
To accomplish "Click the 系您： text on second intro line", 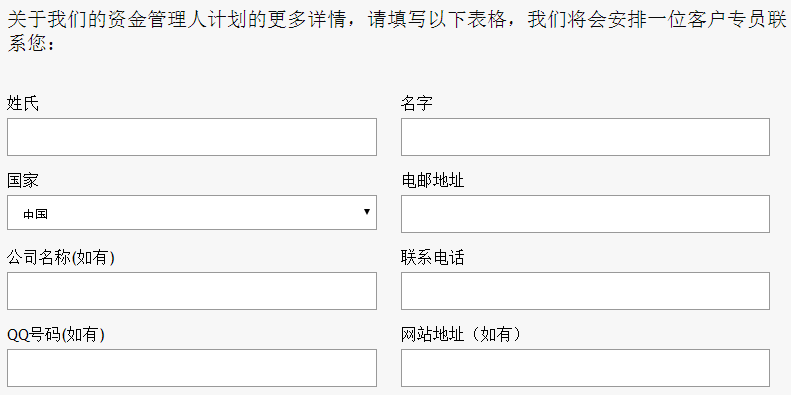I will click(x=30, y=43).
